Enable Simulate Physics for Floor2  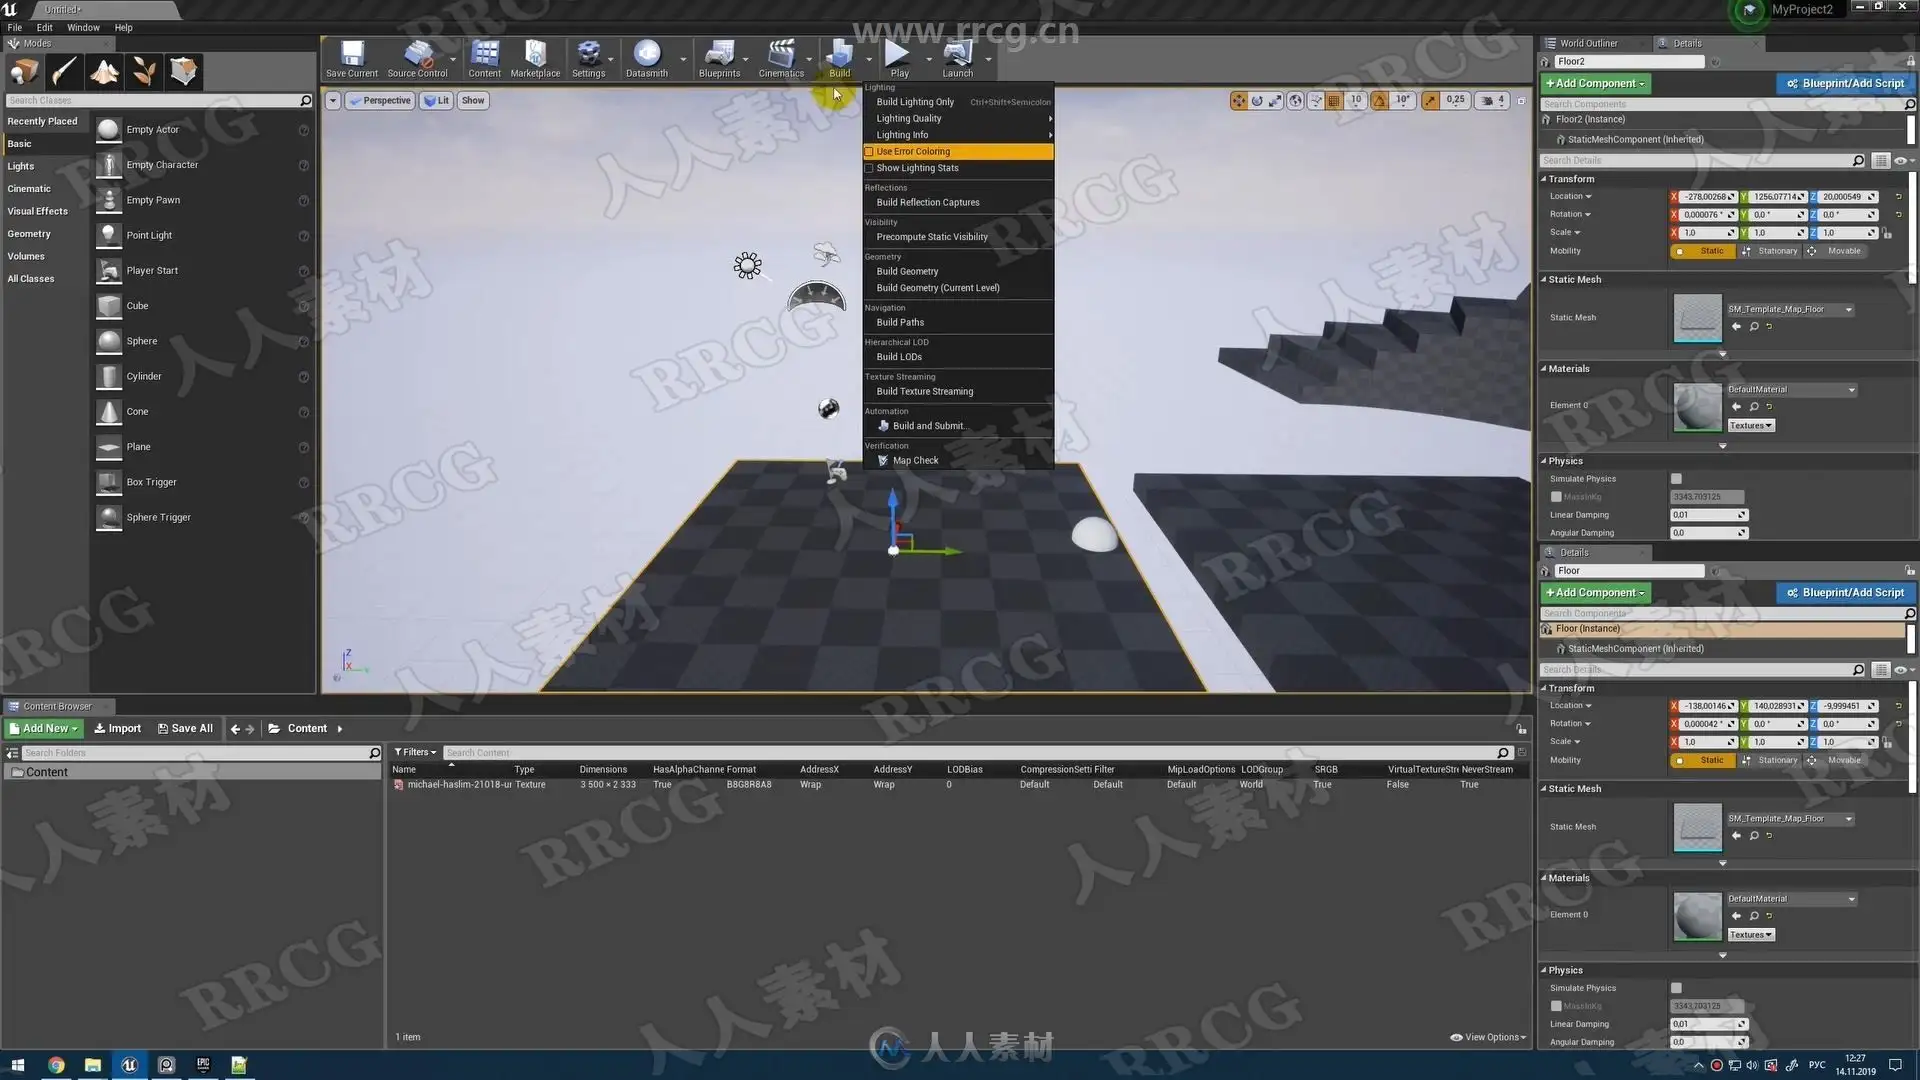pyautogui.click(x=1676, y=479)
